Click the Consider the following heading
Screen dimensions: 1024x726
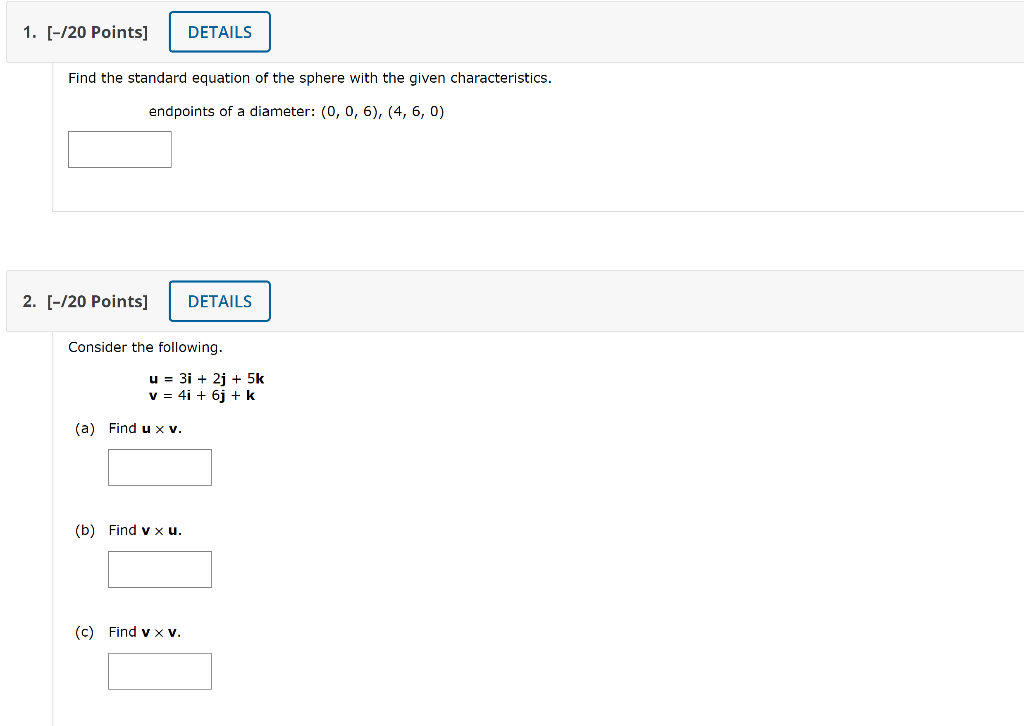pyautogui.click(x=145, y=347)
